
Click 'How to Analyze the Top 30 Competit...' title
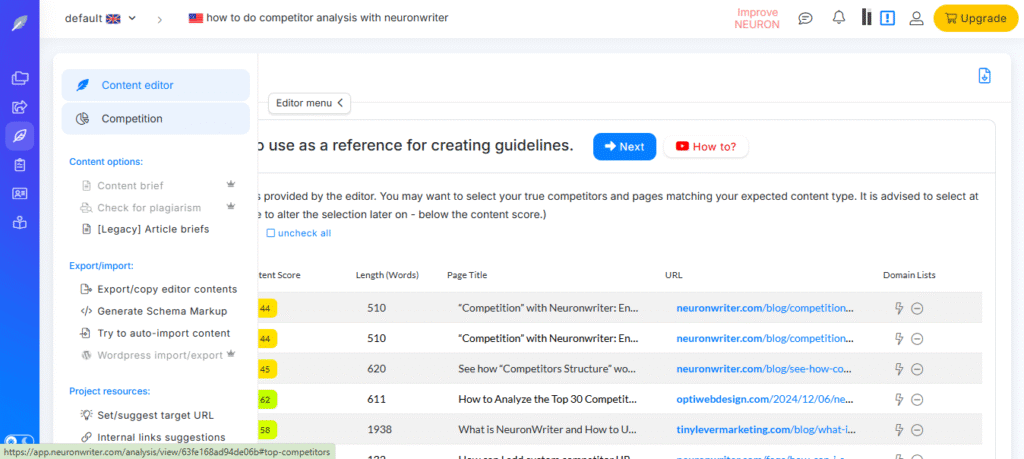pos(547,399)
